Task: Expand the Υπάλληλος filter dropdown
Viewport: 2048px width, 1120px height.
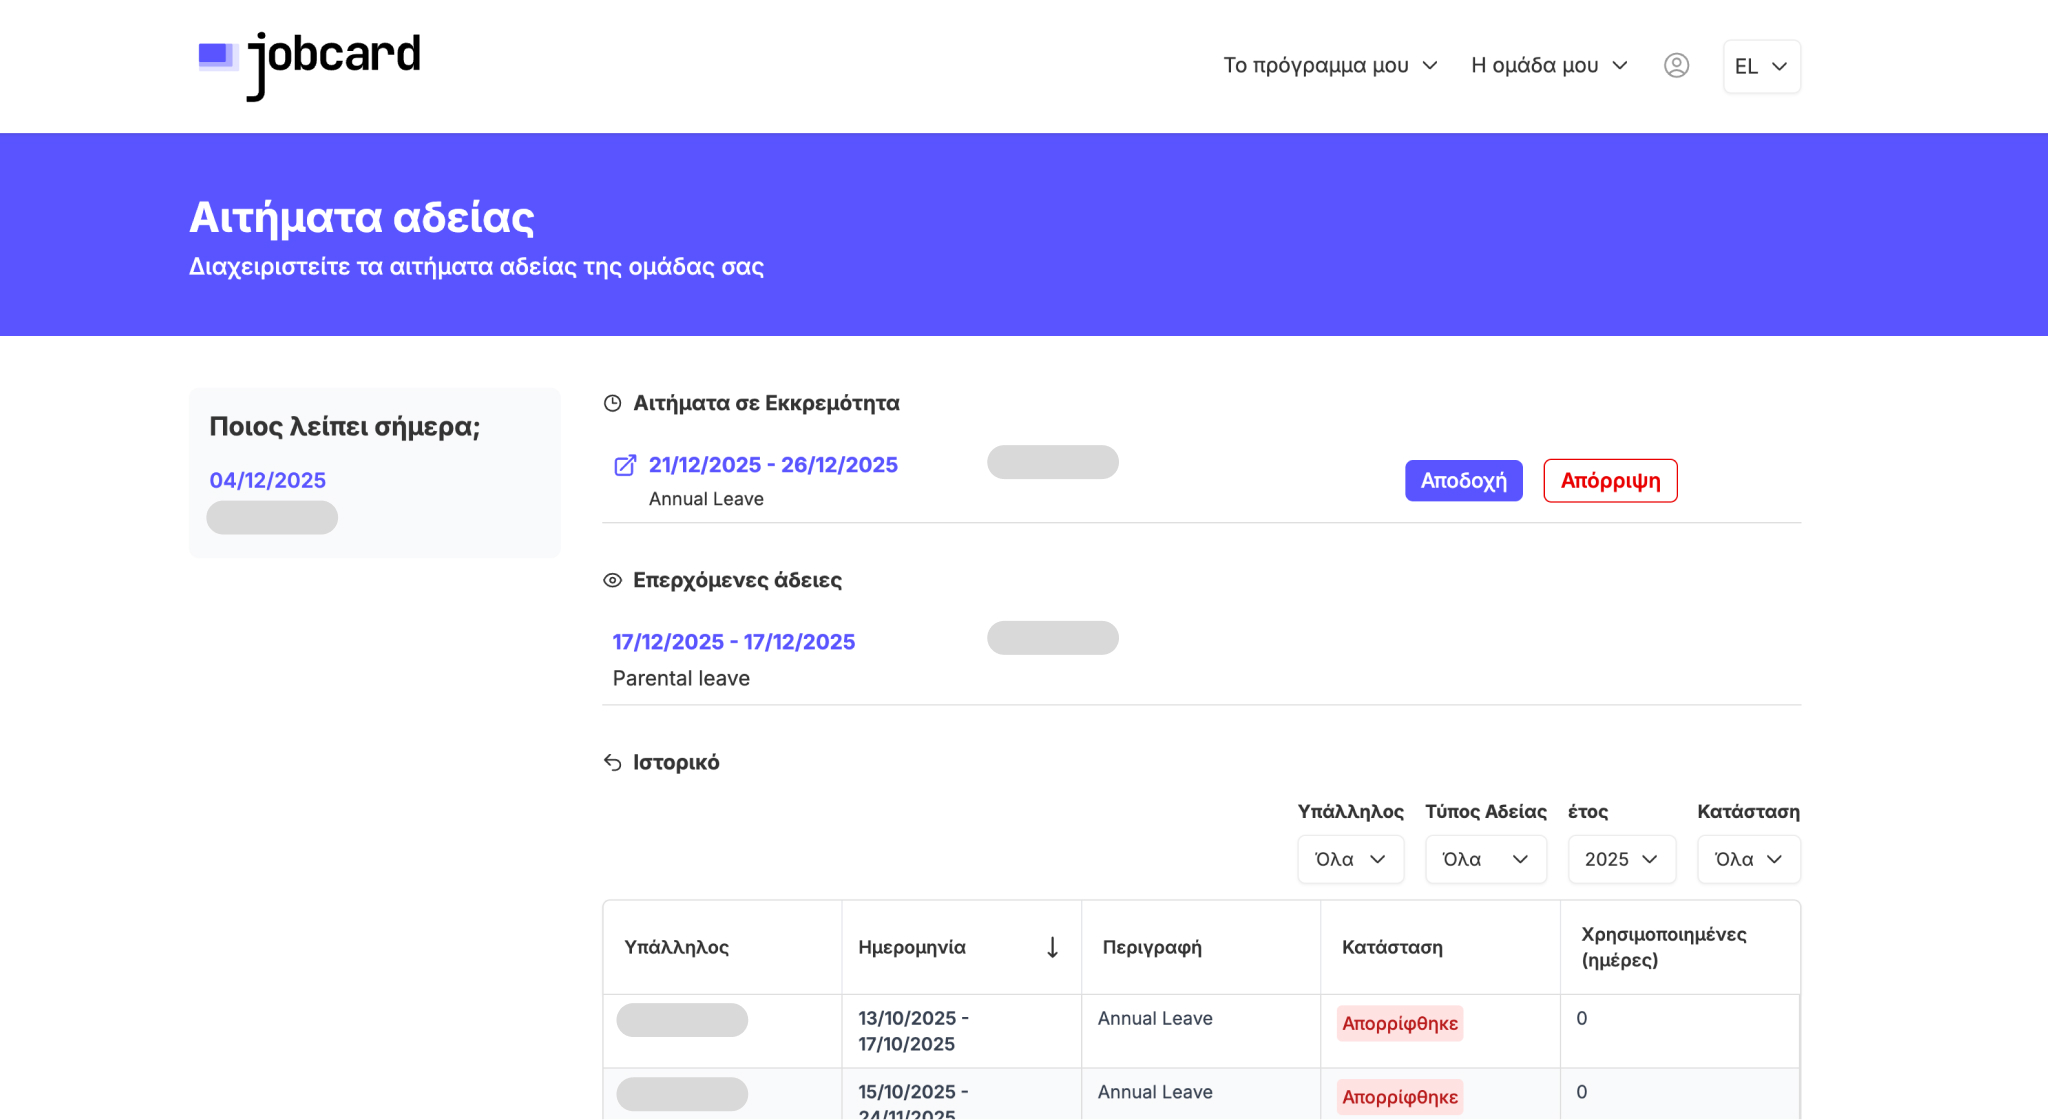Action: click(x=1350, y=859)
